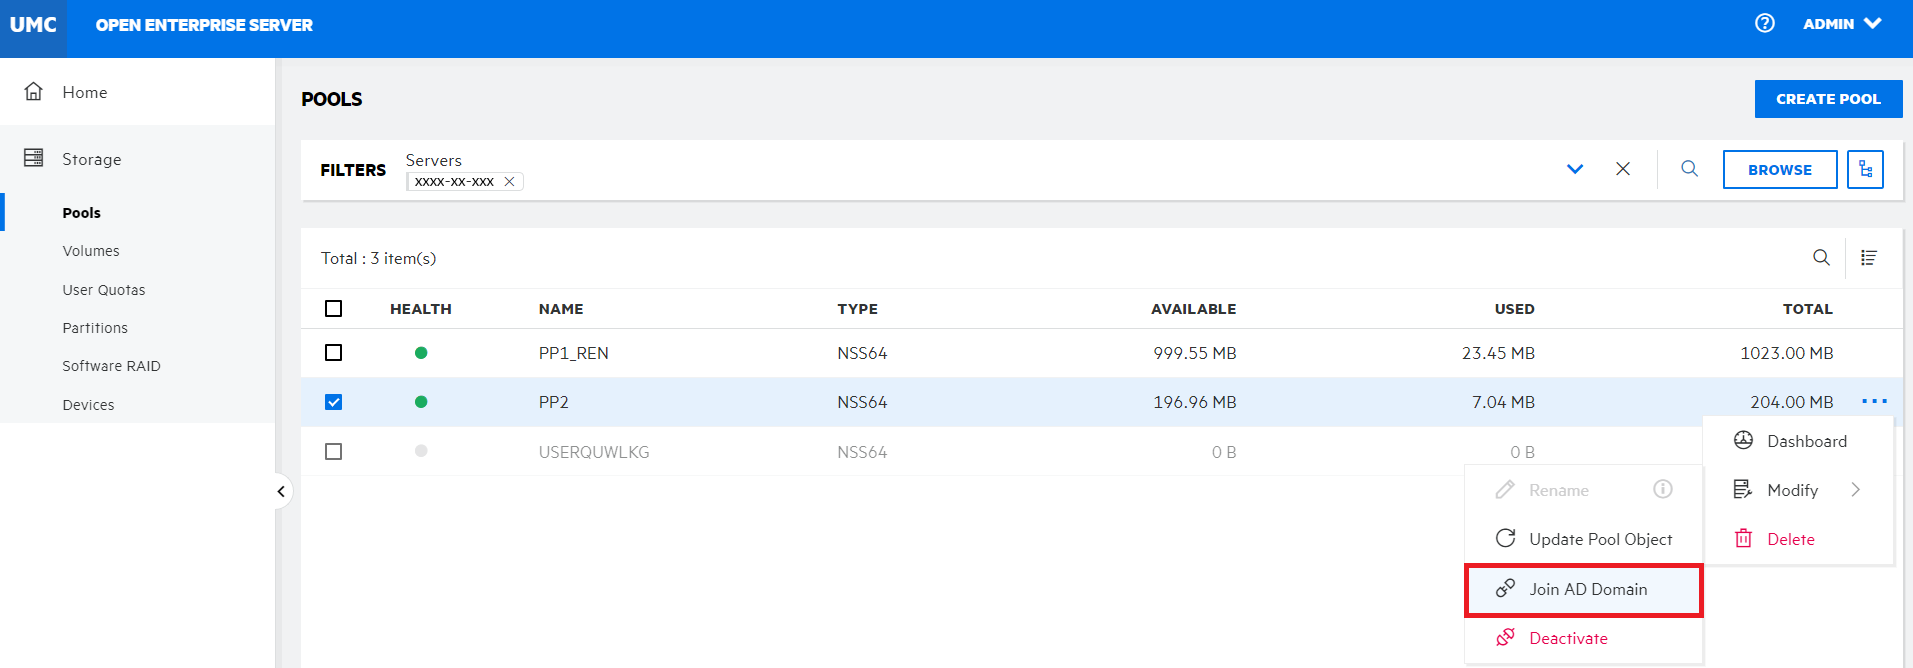
Task: Select Join AD Domain menu option
Action: [x=1587, y=590]
